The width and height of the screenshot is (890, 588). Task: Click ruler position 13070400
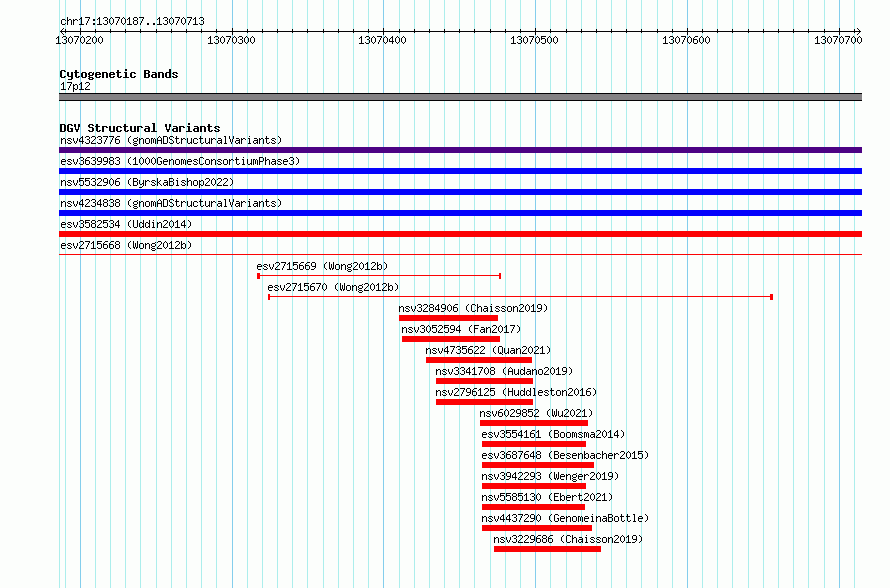pos(383,40)
